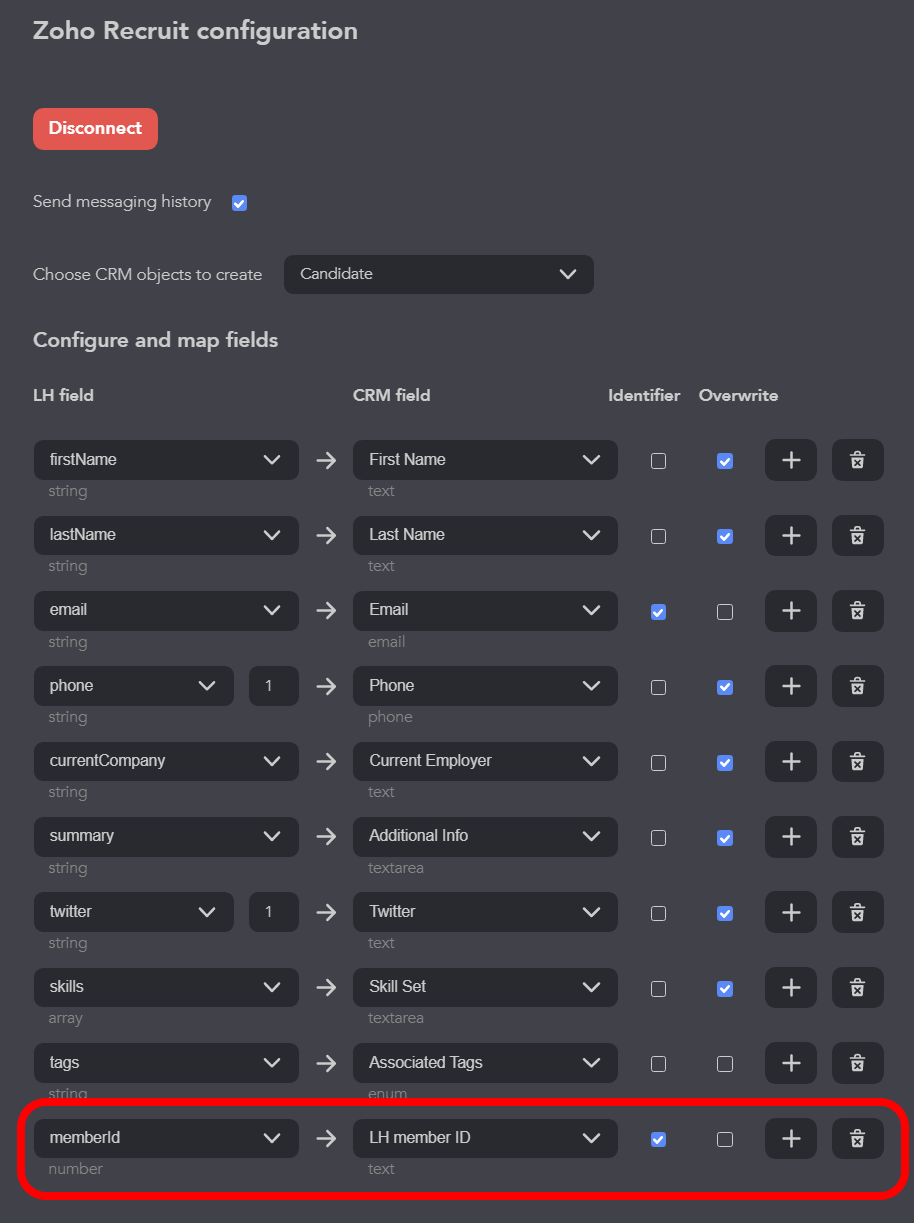
Task: Check Overwrite in the memberId row
Action: click(725, 1139)
